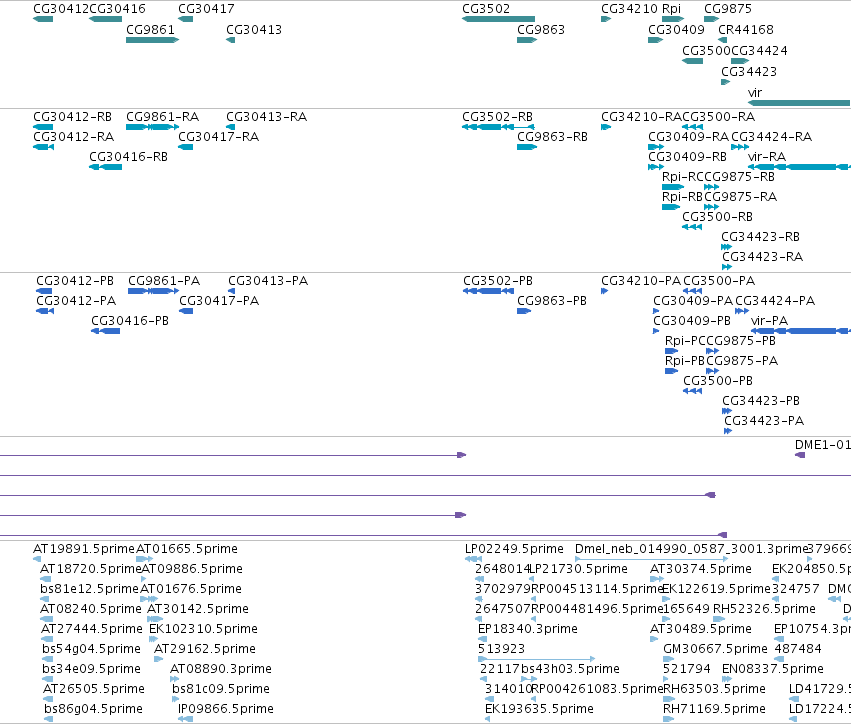Select transcript CG30409-RA
The width and height of the screenshot is (851, 724).
click(689, 137)
